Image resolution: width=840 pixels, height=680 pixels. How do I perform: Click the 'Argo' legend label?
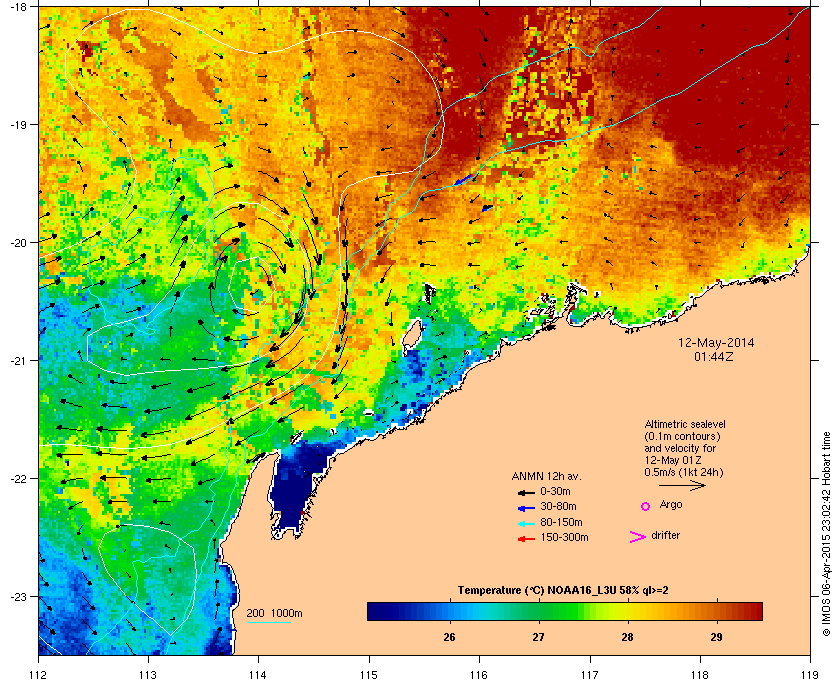[671, 505]
